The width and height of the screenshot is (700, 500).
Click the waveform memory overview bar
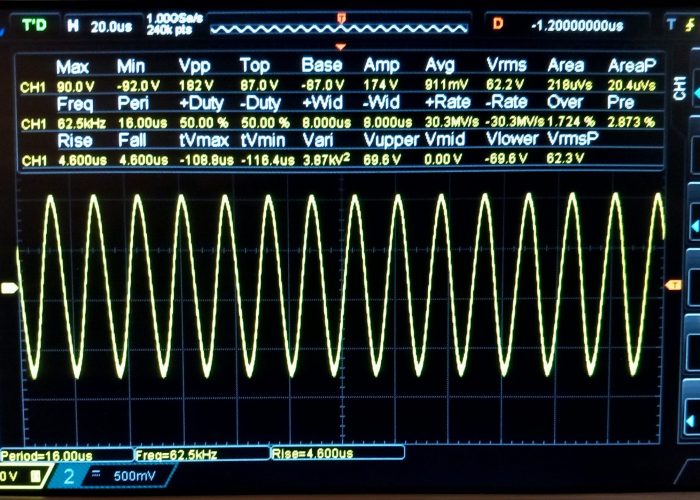[x=339, y=29]
